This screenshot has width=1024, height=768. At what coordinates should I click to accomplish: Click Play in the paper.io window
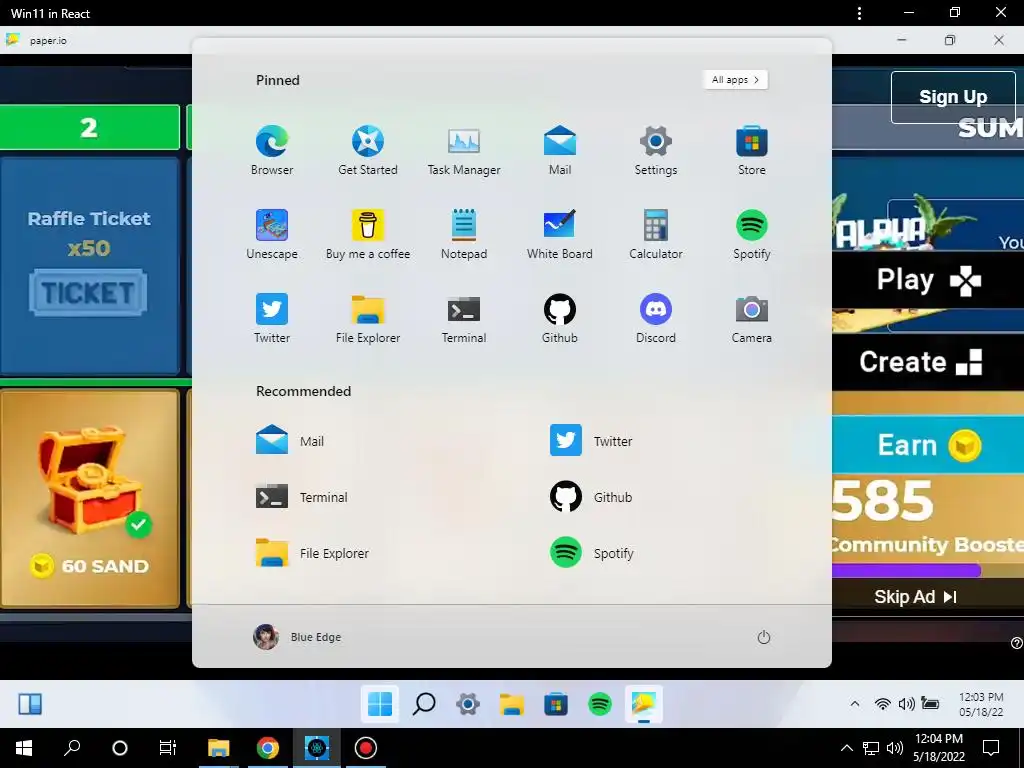[x=928, y=280]
